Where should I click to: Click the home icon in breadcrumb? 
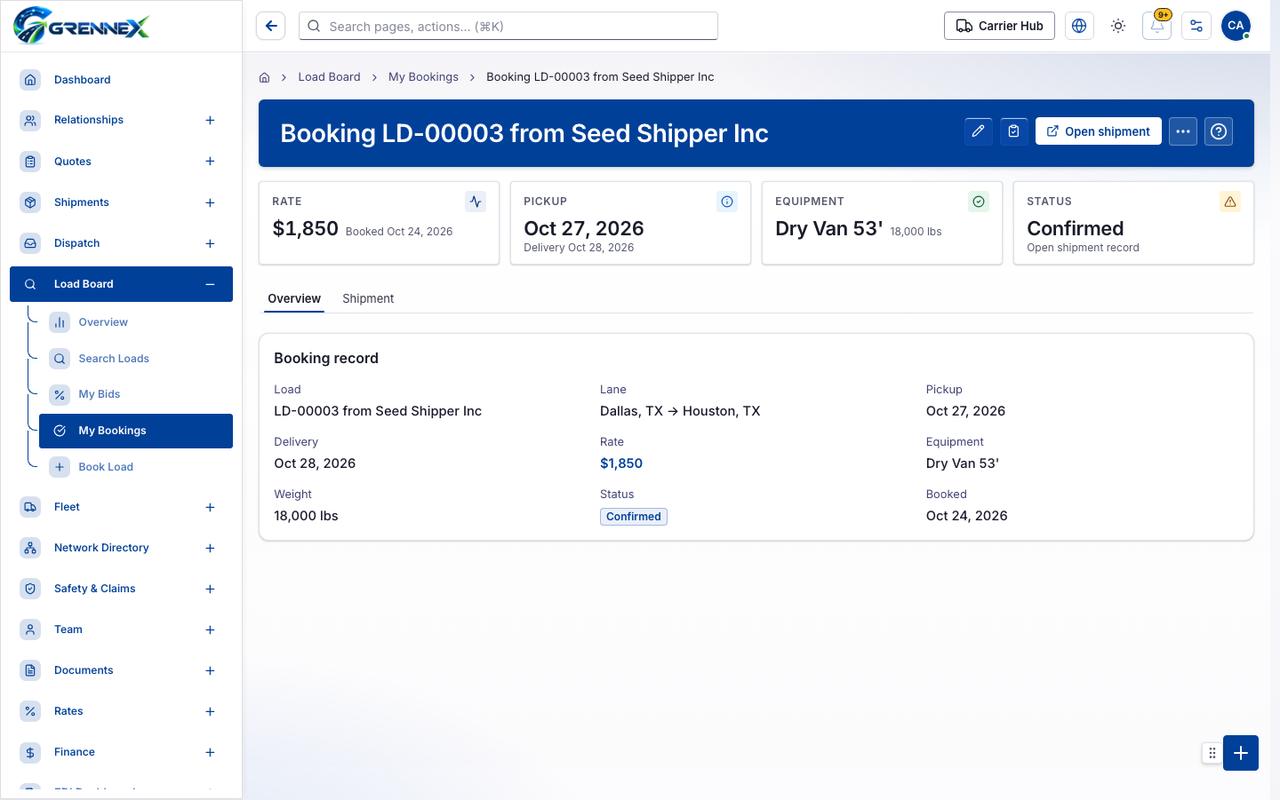(x=265, y=77)
